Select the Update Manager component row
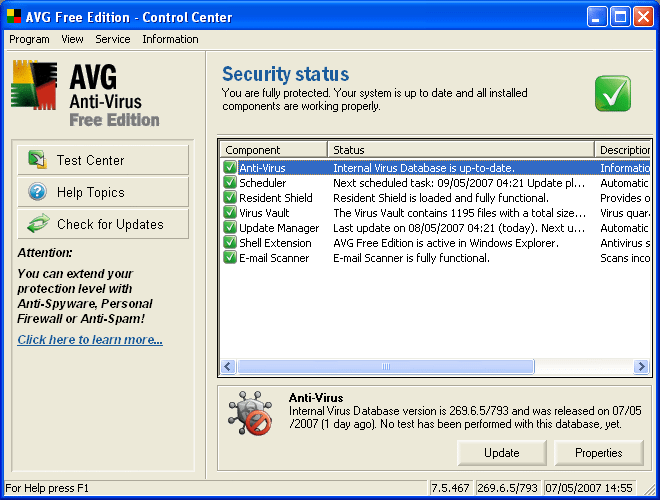Image resolution: width=660 pixels, height=500 pixels. point(436,228)
